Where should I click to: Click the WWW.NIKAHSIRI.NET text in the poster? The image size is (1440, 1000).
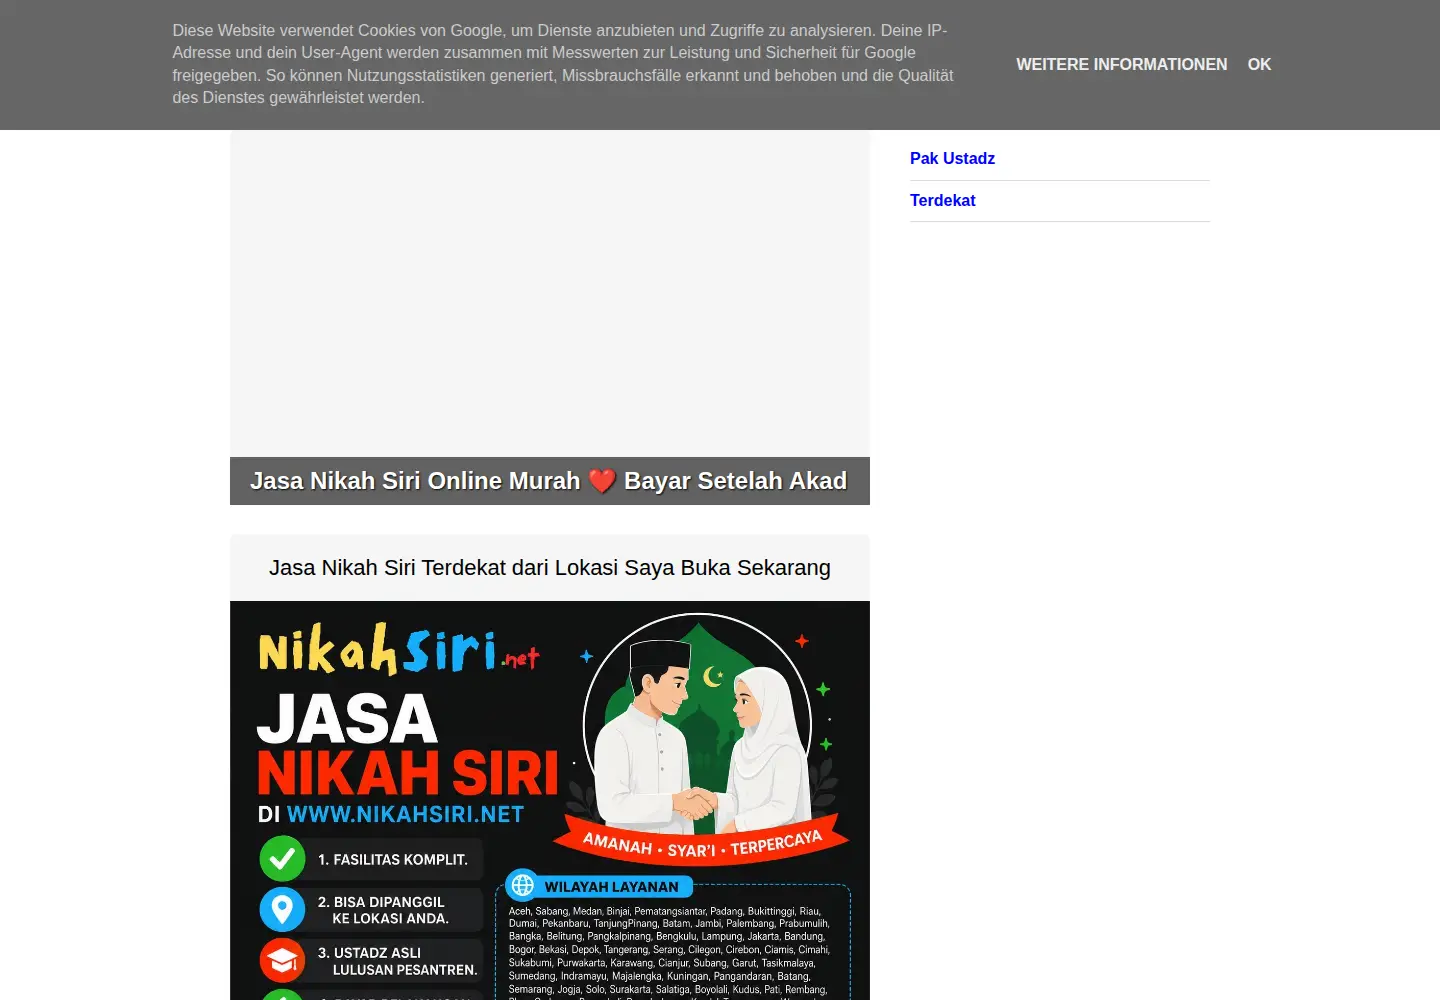click(x=405, y=814)
